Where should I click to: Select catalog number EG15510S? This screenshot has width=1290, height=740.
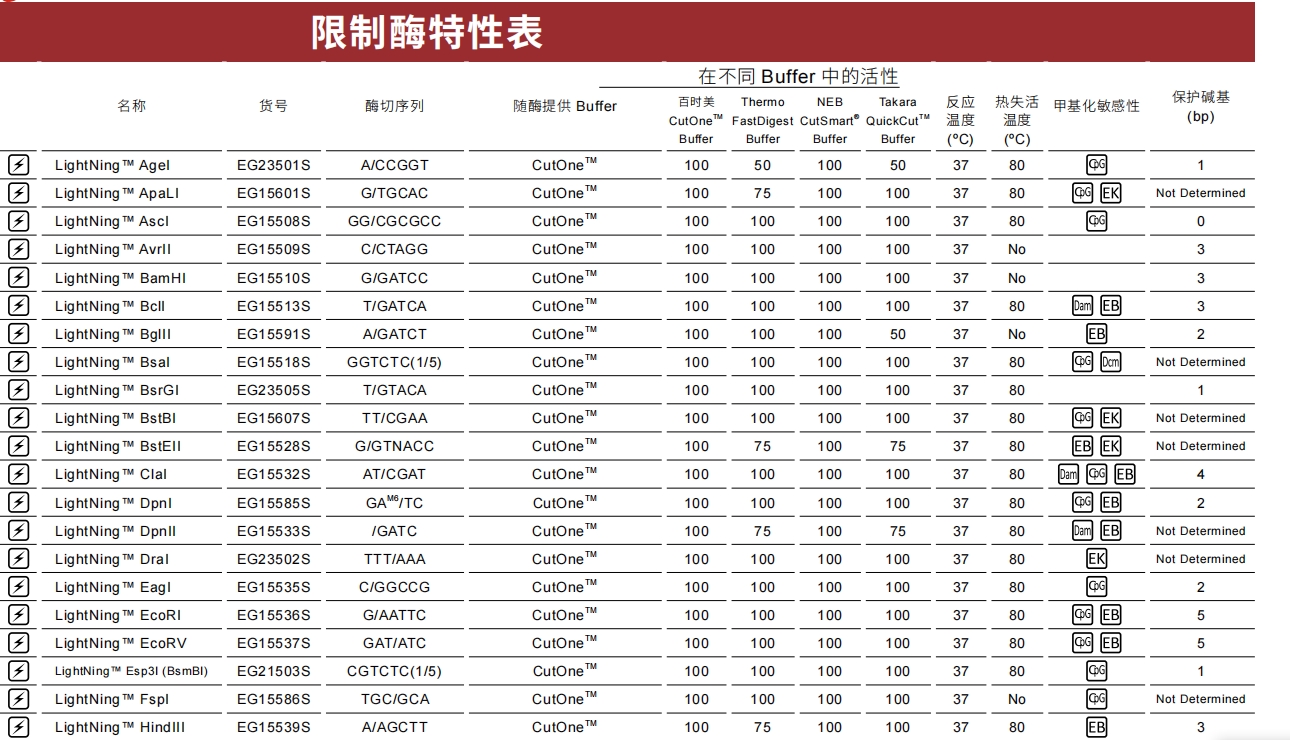273,278
